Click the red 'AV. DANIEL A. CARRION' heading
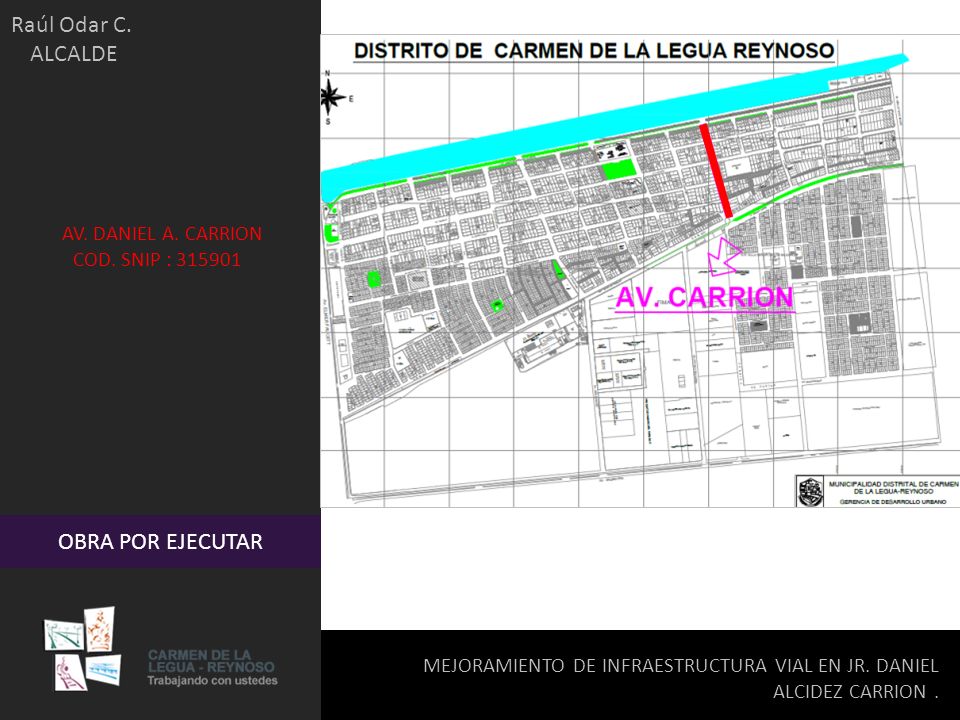960x720 pixels. [x=162, y=233]
